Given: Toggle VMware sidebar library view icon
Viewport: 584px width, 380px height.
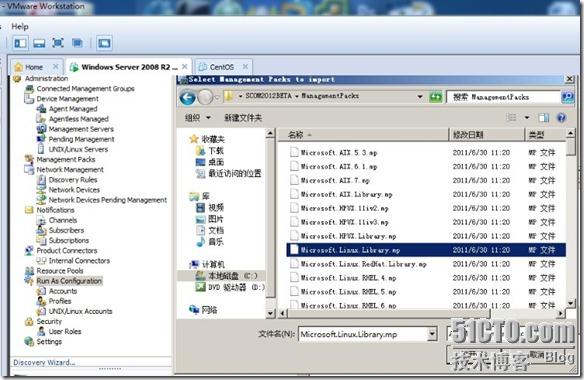Looking at the screenshot, I should tap(20, 43).
